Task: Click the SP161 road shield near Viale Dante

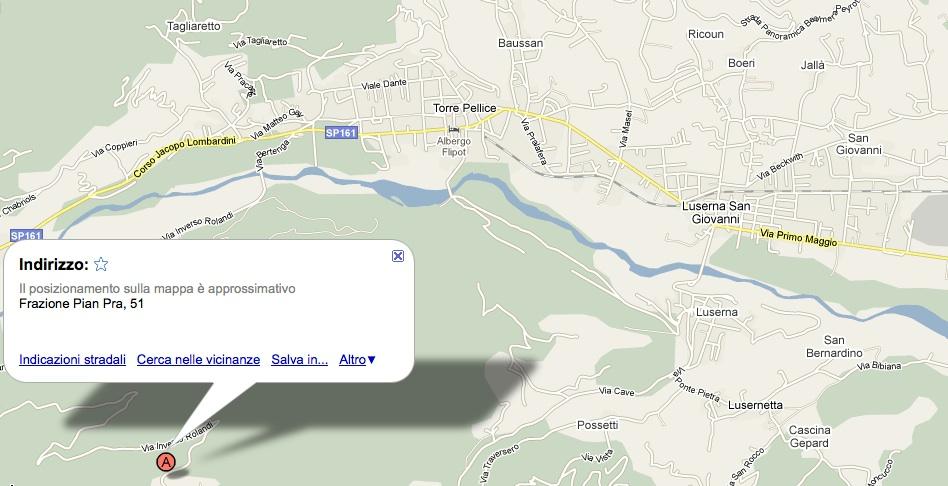Action: click(341, 132)
